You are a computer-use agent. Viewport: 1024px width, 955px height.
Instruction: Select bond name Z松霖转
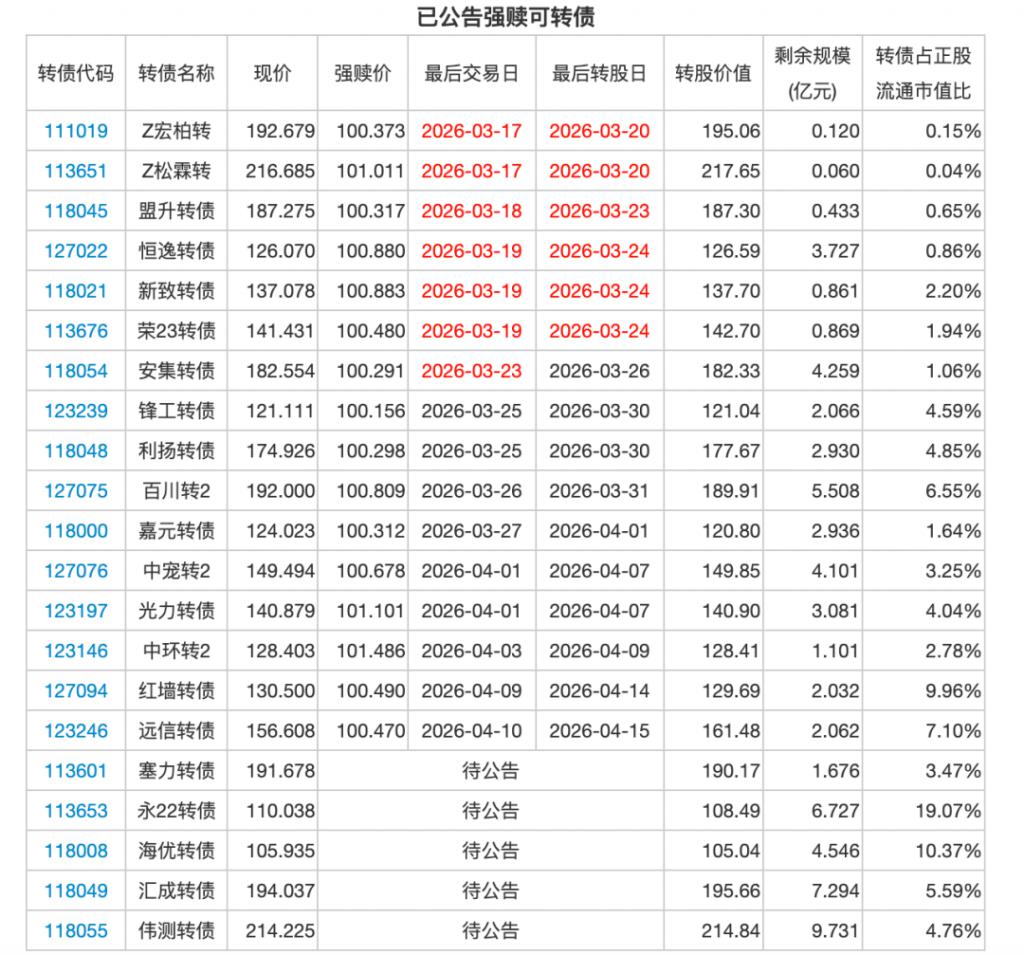[176, 171]
